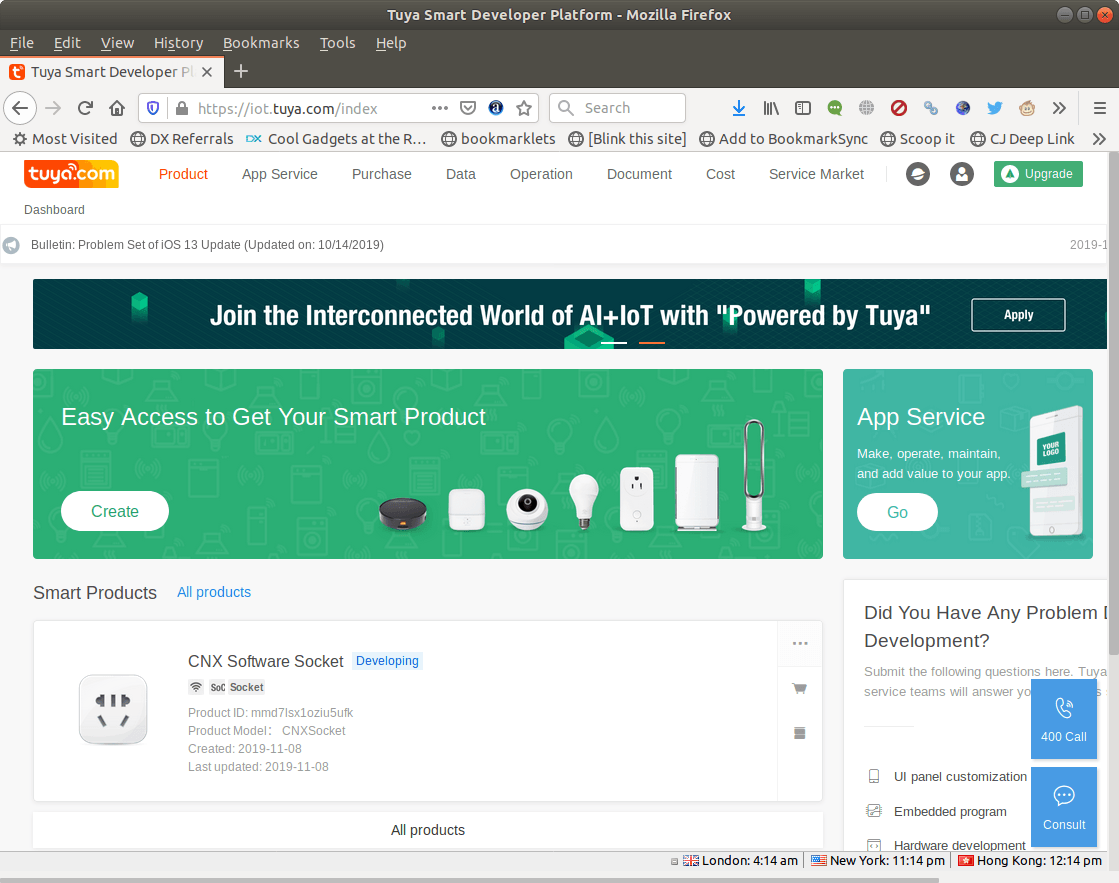The height and width of the screenshot is (883, 1119).
Task: Bookmark this page with the star icon
Action: click(524, 109)
